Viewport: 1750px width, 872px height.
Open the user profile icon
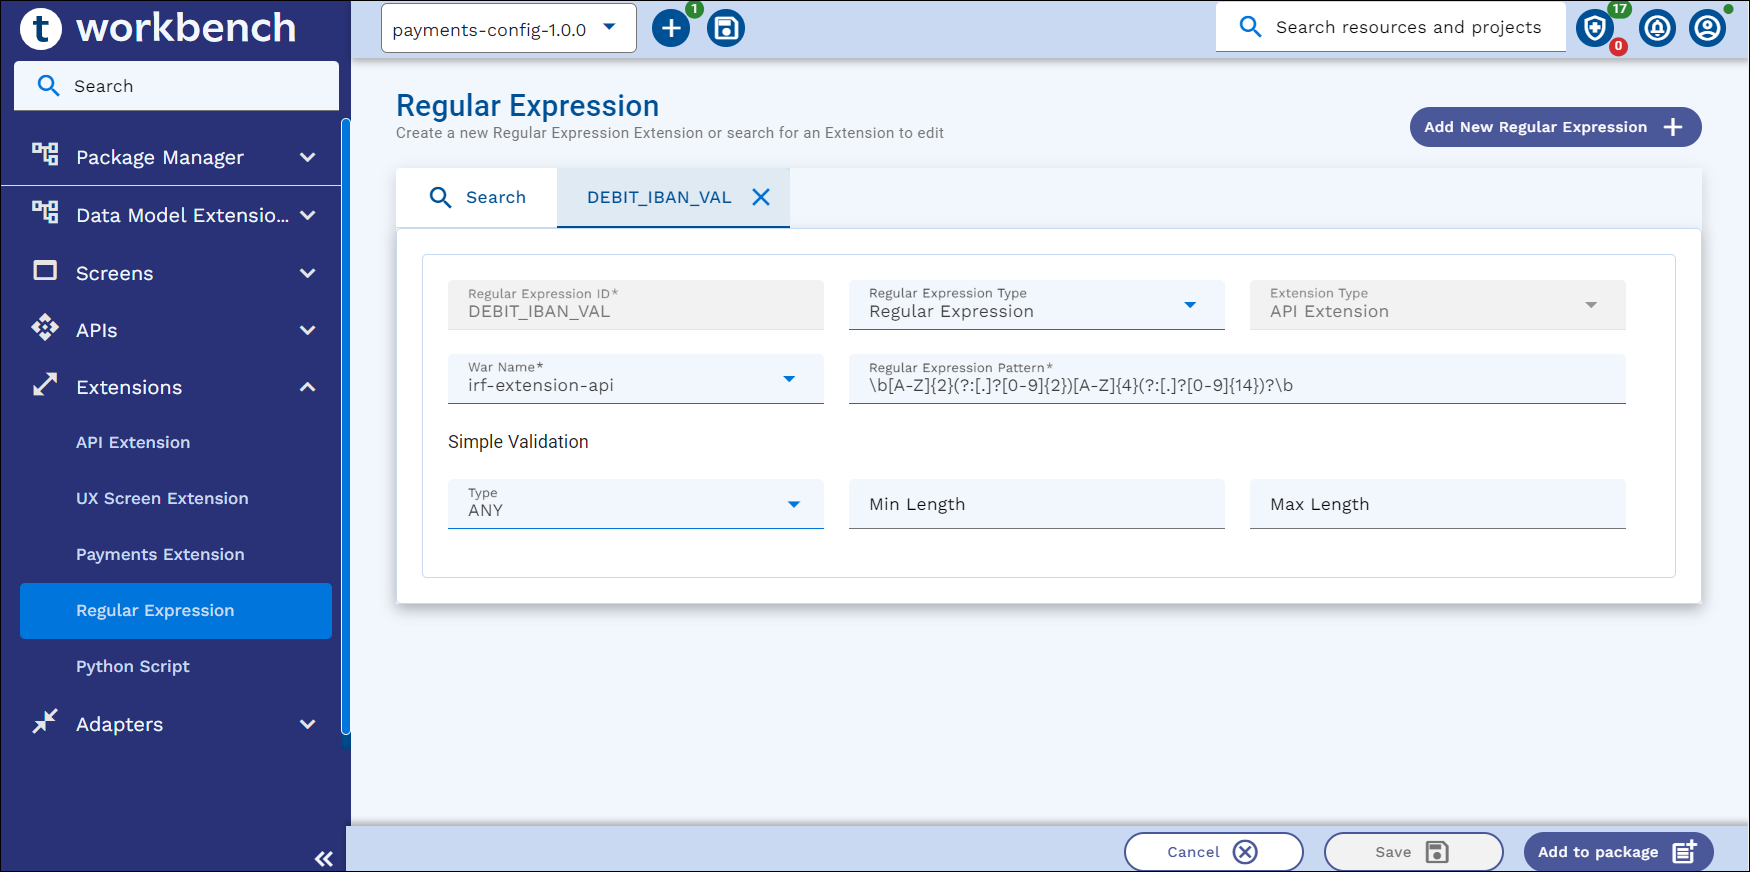1707,28
